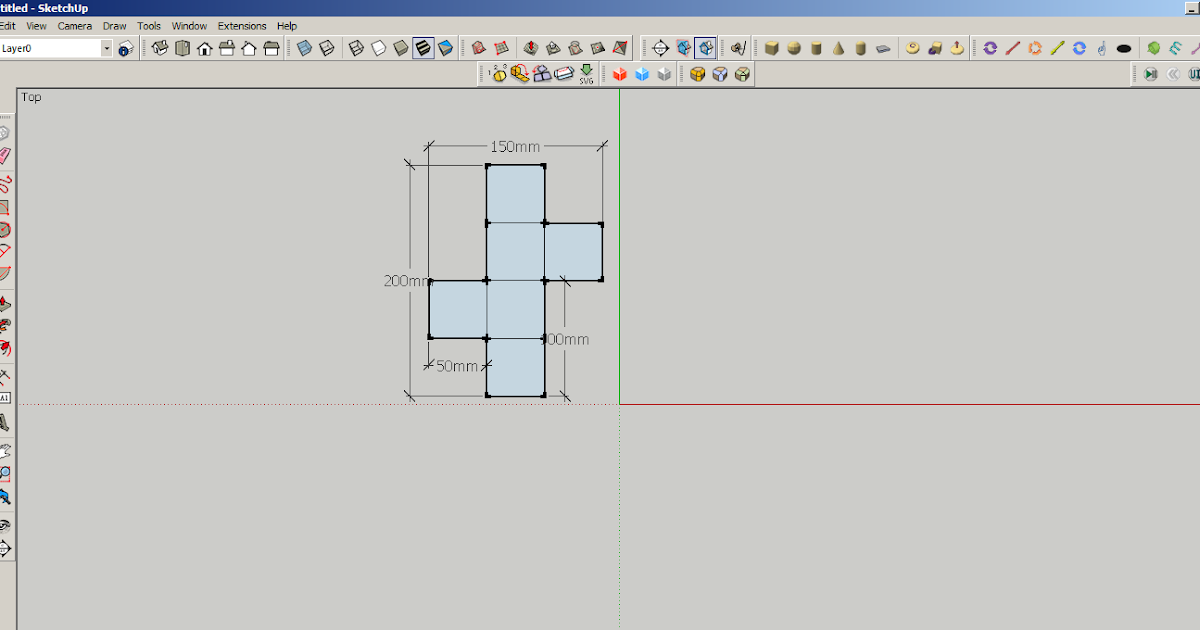Click the grey cube icon
The image size is (1200, 630).
[663, 73]
